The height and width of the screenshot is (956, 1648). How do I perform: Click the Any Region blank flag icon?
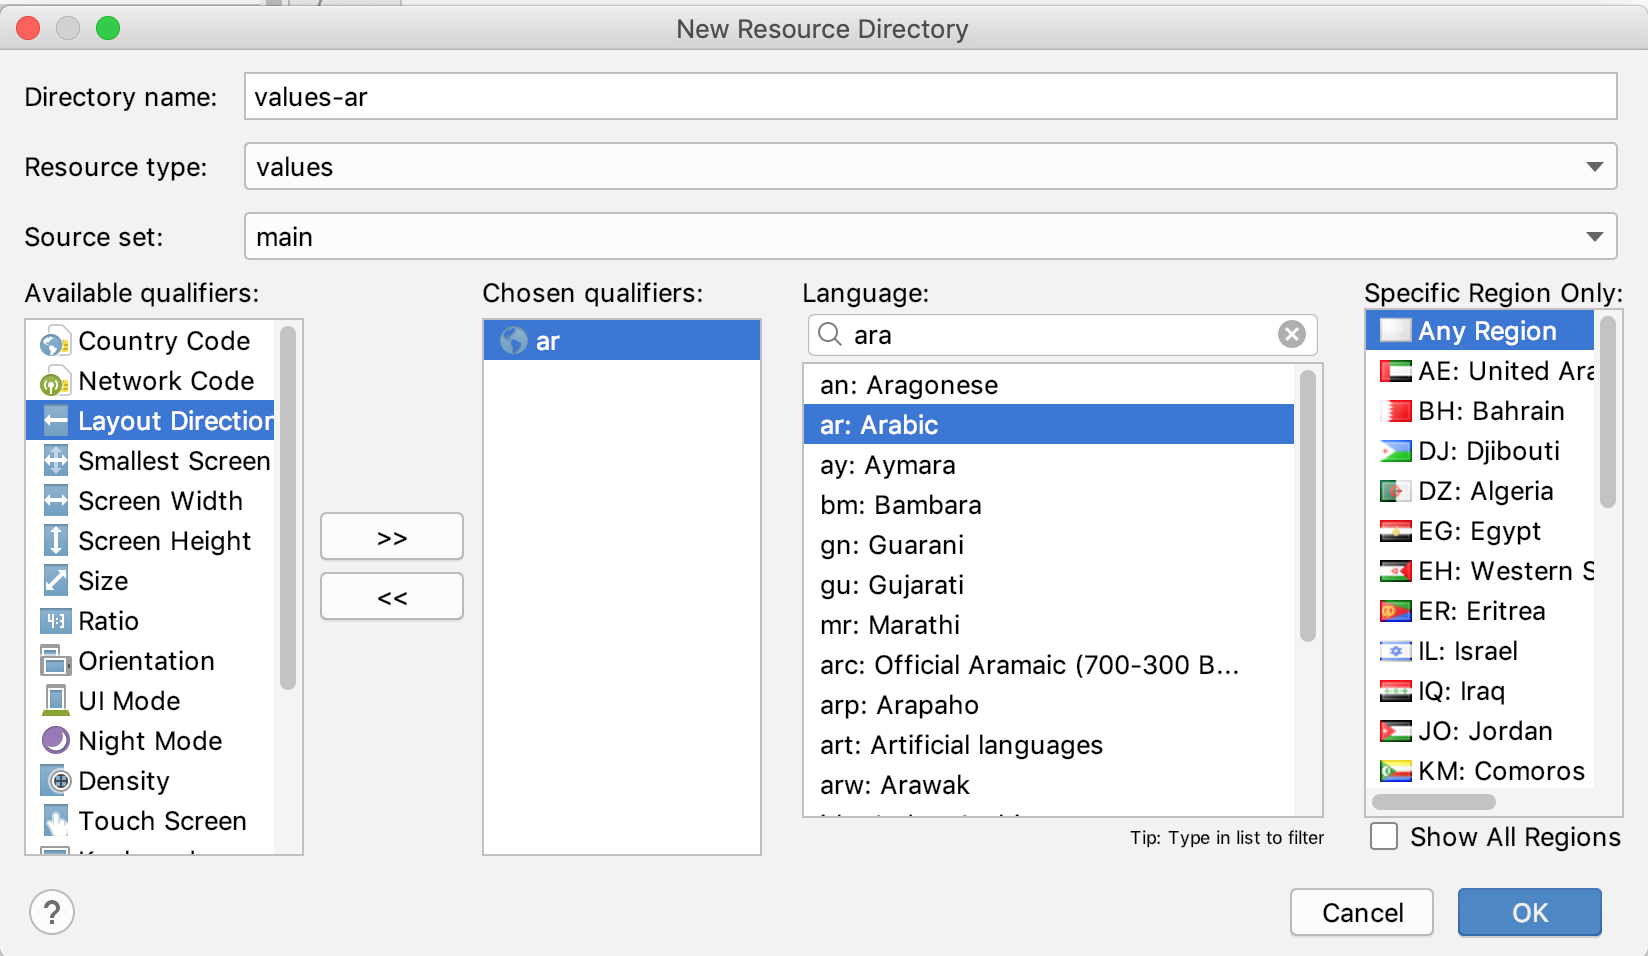1395,330
